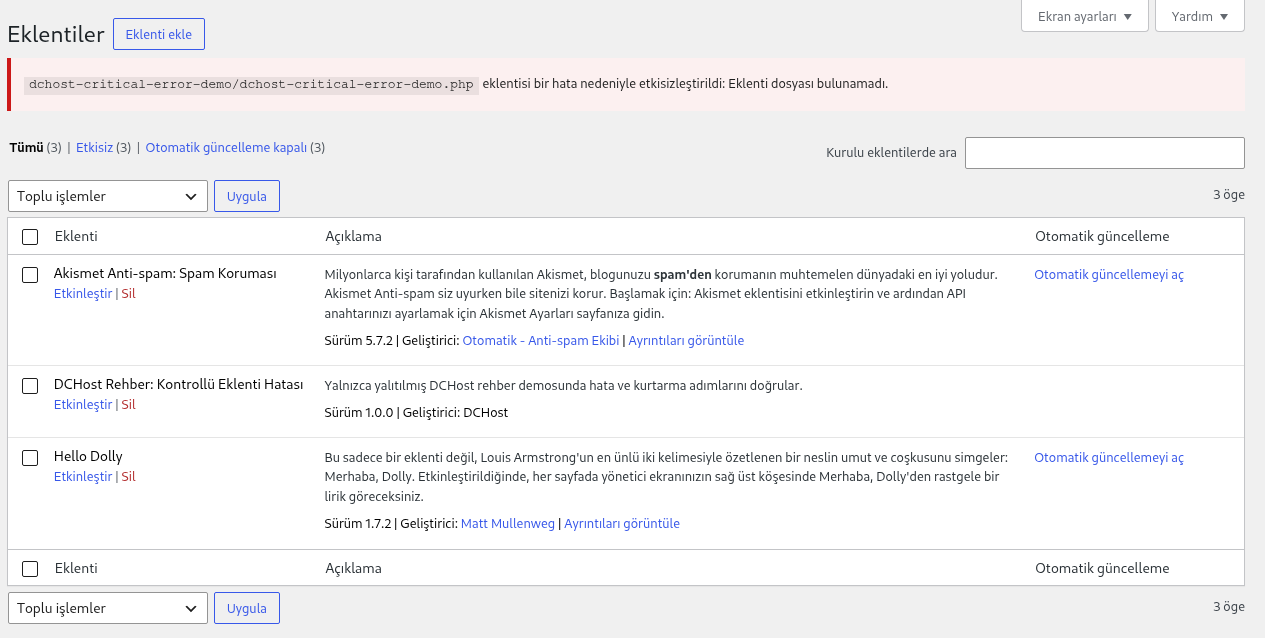Screen dimensions: 1265x638
Task: Open the top Toplu işlemler dropdown
Action: (108, 196)
